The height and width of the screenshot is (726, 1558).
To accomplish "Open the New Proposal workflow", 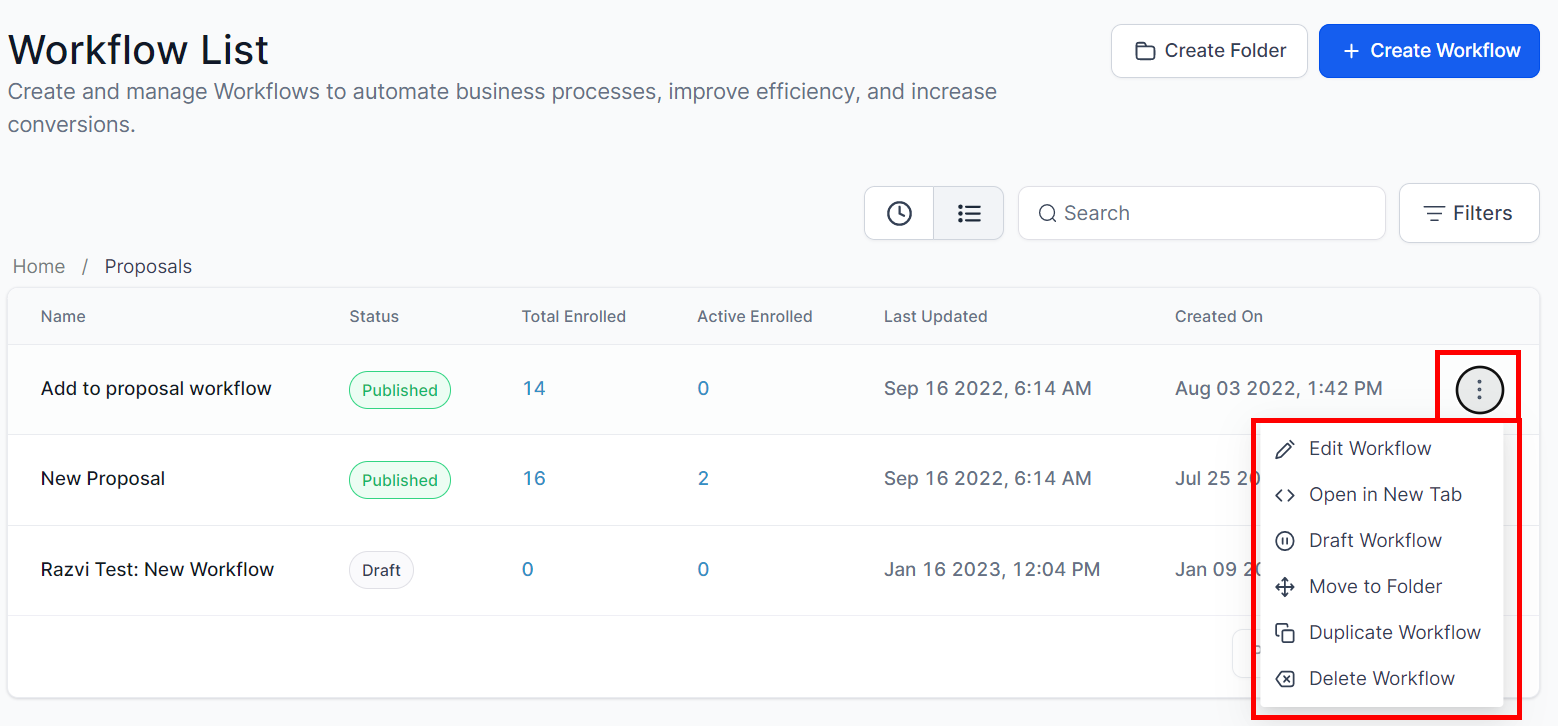I will pyautogui.click(x=103, y=479).
